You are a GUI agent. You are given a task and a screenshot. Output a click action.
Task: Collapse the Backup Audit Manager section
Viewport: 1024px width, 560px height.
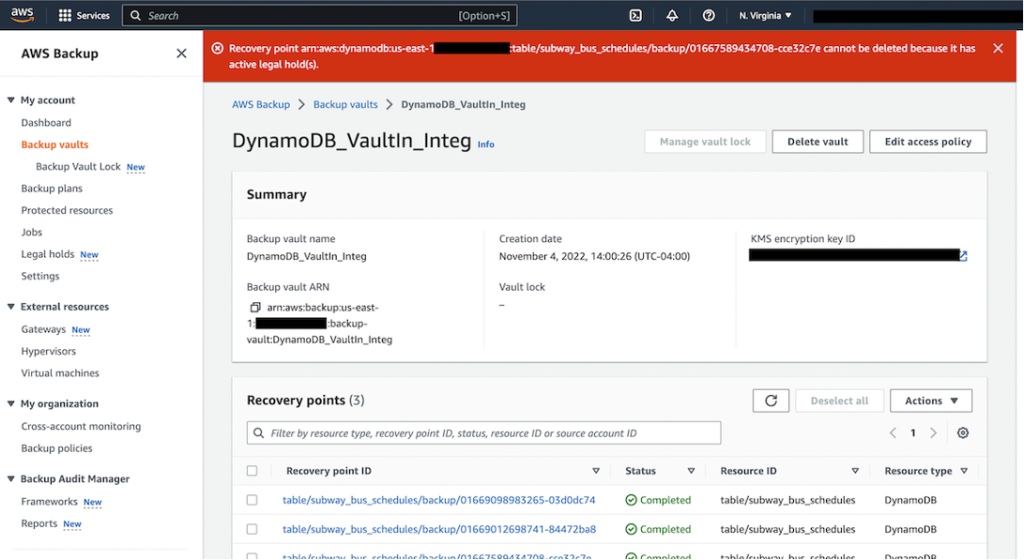tap(11, 478)
